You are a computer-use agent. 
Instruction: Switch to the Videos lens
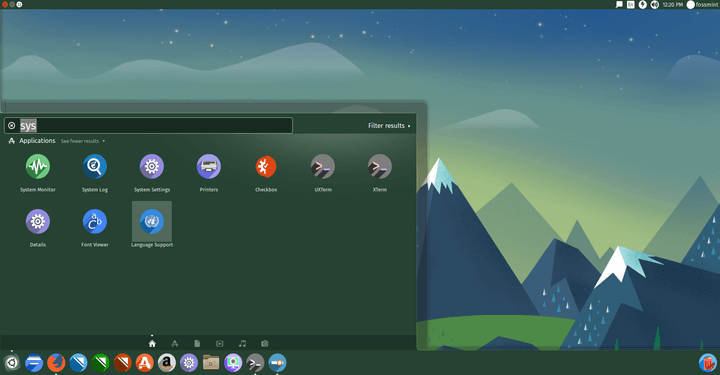tap(219, 343)
